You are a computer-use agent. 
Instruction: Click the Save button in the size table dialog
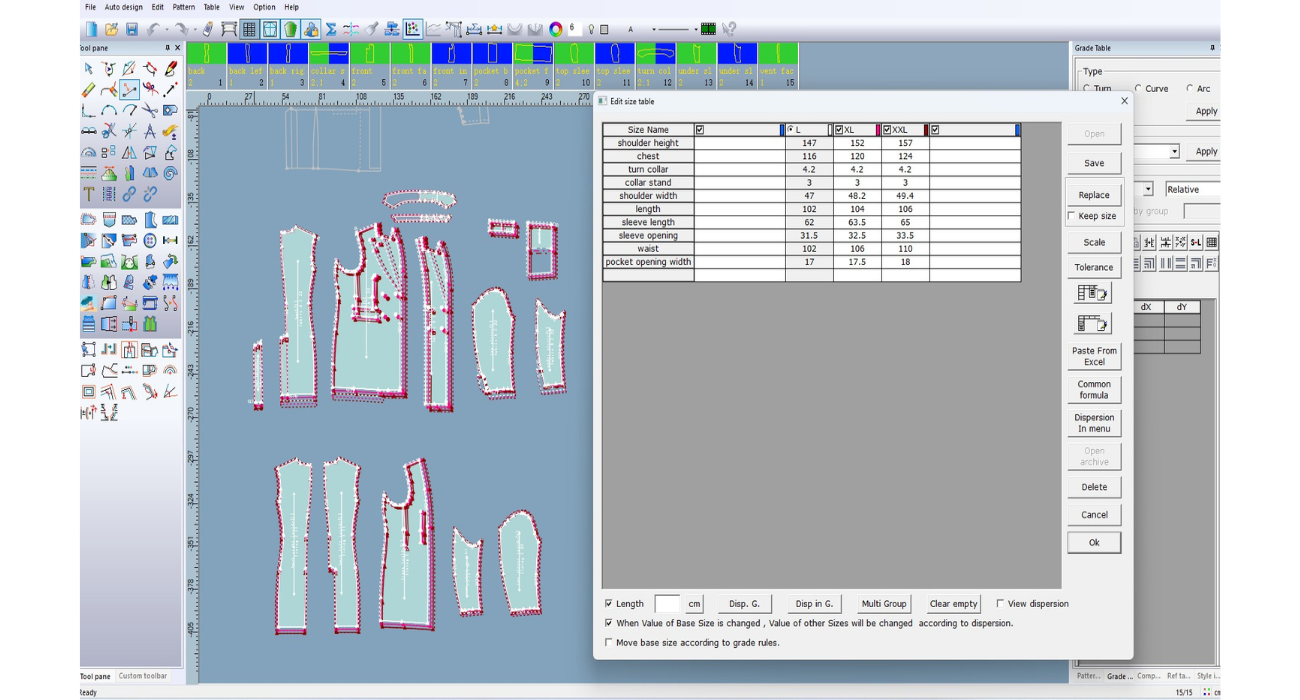(x=1094, y=163)
